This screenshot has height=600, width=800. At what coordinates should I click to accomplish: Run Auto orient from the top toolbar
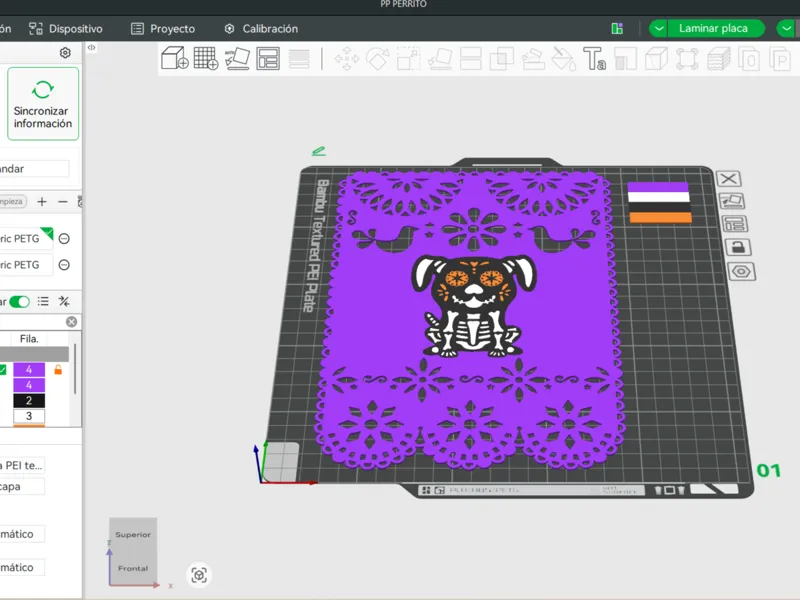pos(237,59)
